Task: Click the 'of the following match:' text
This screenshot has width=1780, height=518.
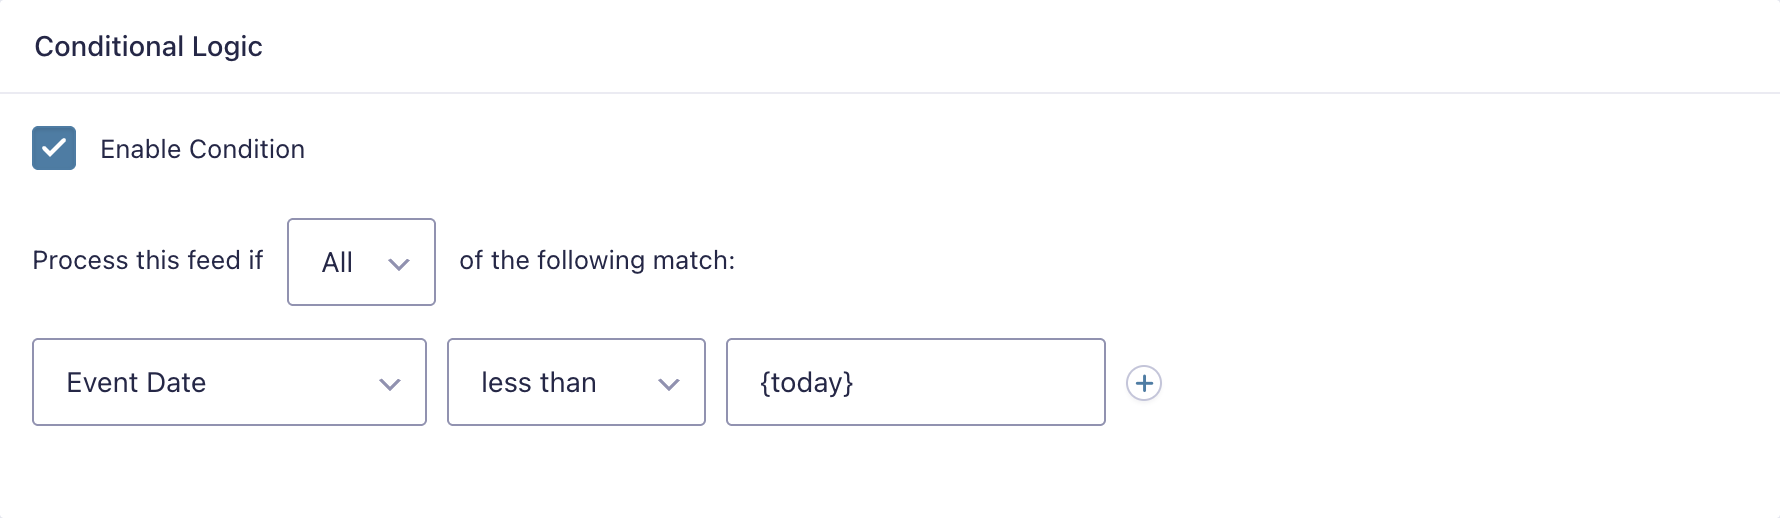Action: (x=597, y=260)
